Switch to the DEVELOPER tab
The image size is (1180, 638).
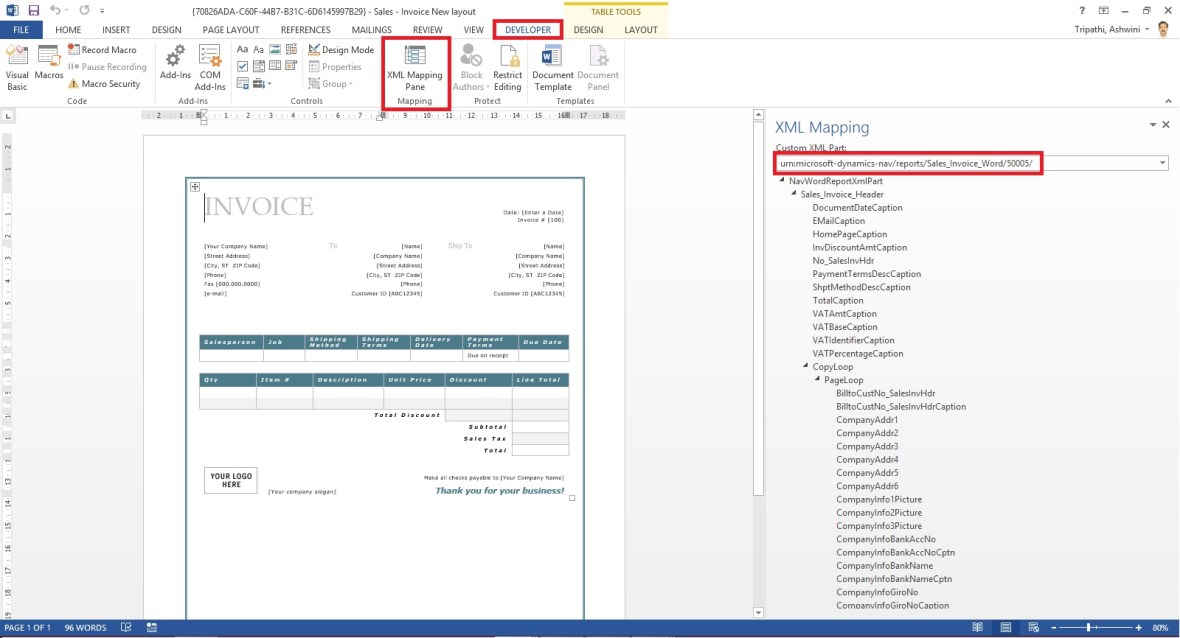[x=527, y=29]
